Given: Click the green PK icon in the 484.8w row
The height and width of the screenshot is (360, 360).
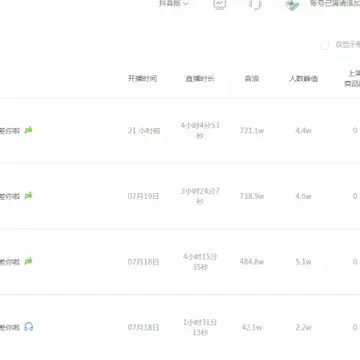Looking at the screenshot, I should [28, 261].
